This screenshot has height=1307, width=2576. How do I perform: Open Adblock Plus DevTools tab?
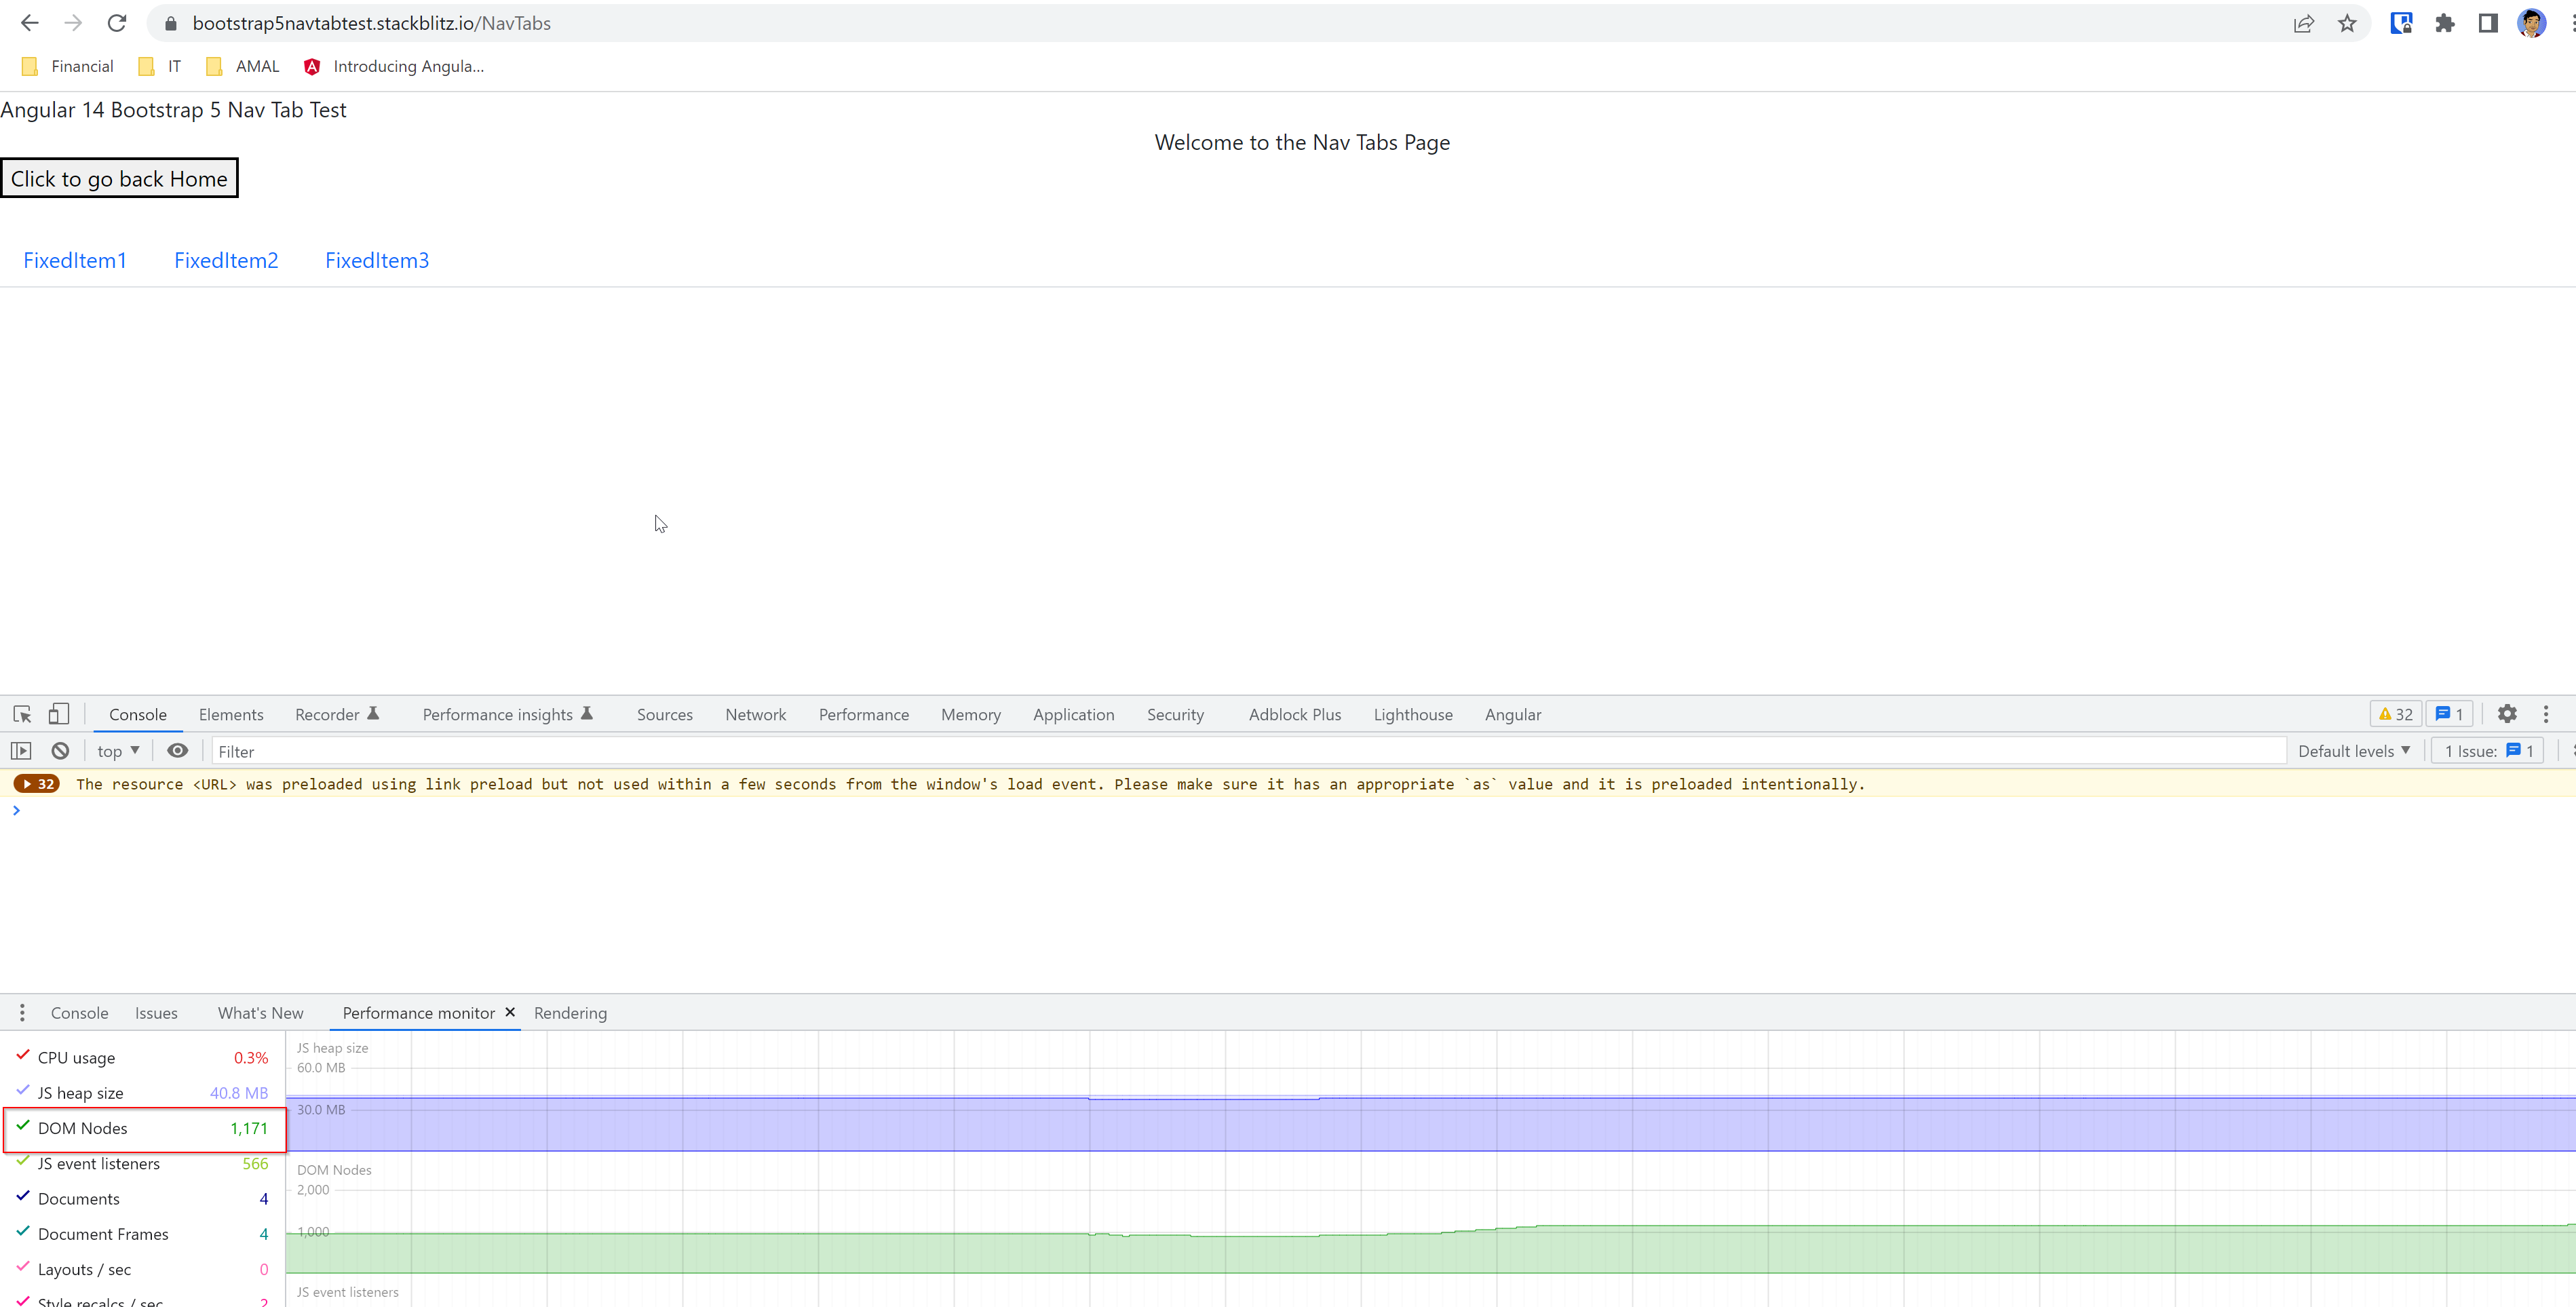(1295, 714)
